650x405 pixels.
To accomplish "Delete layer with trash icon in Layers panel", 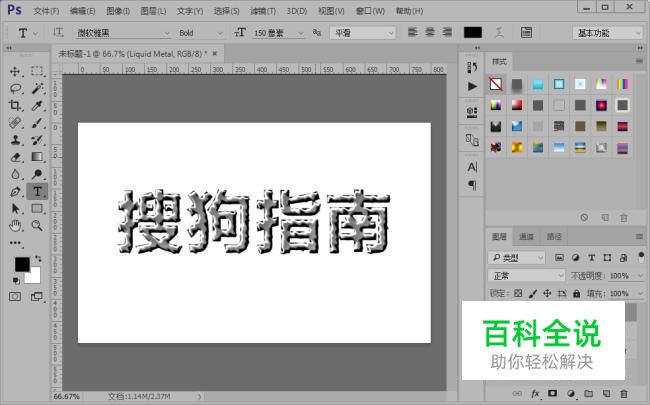I will 624,393.
